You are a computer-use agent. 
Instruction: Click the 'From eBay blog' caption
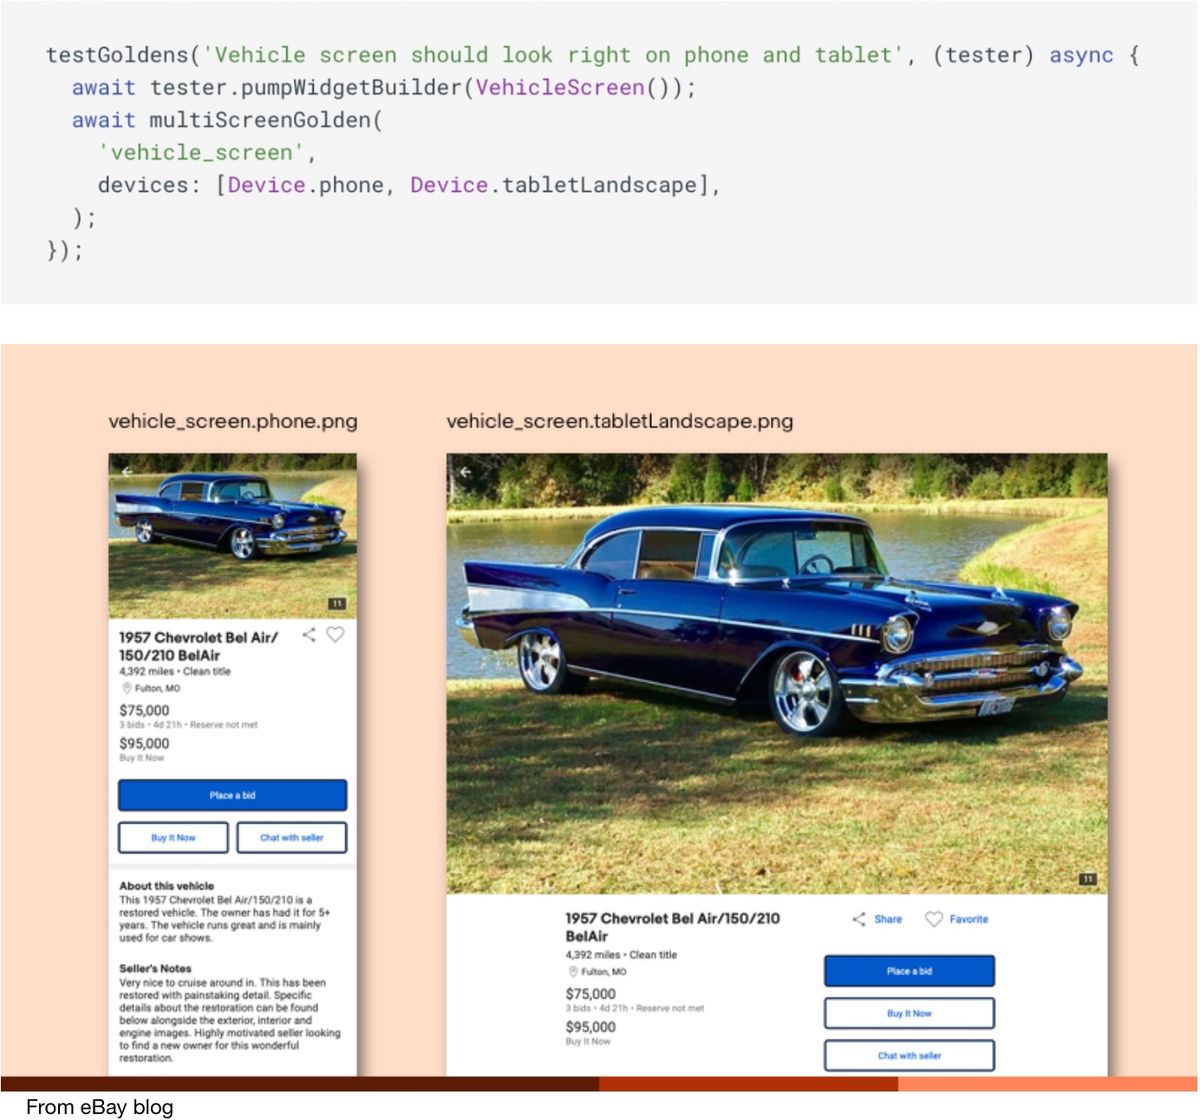point(99,1107)
